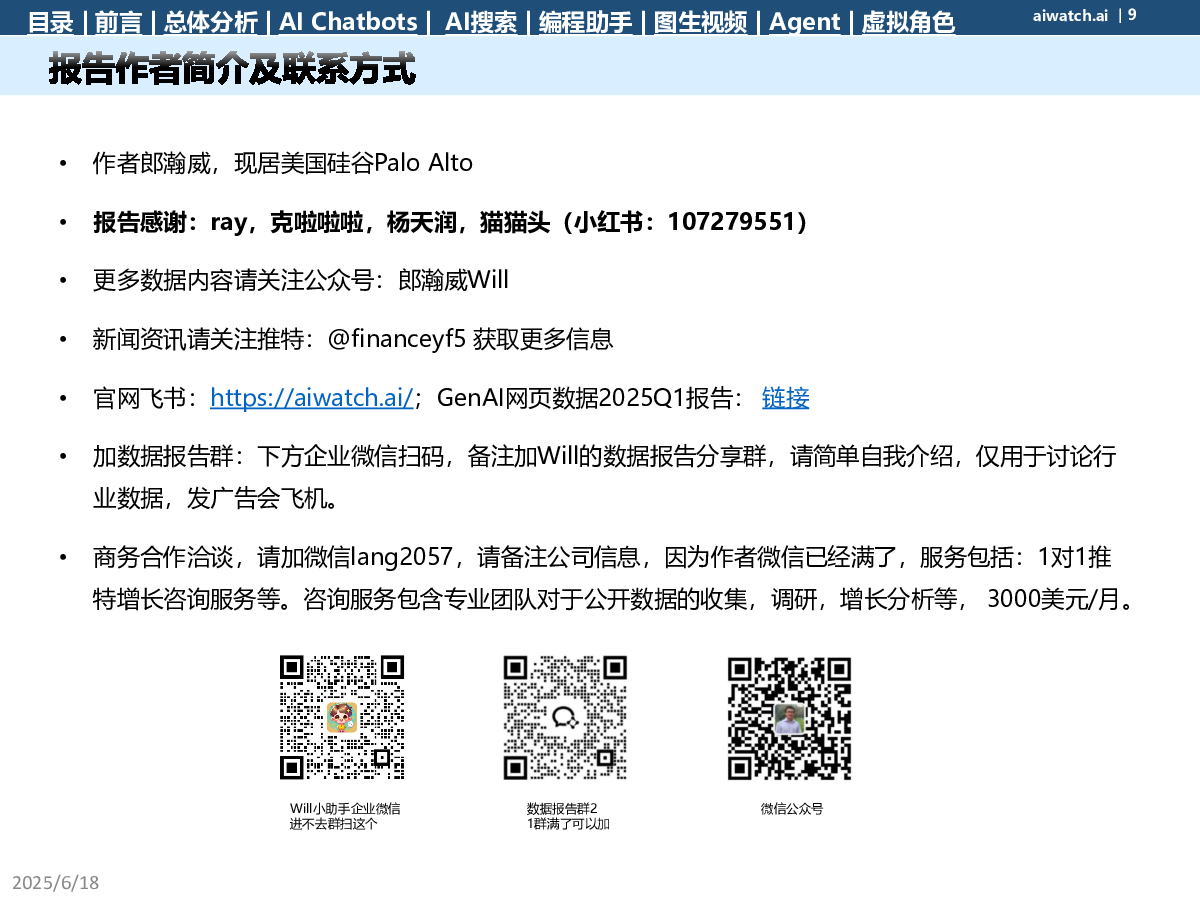The image size is (1200, 900).
Task: Click the caption 进不去群扫这个
Action: point(334,825)
